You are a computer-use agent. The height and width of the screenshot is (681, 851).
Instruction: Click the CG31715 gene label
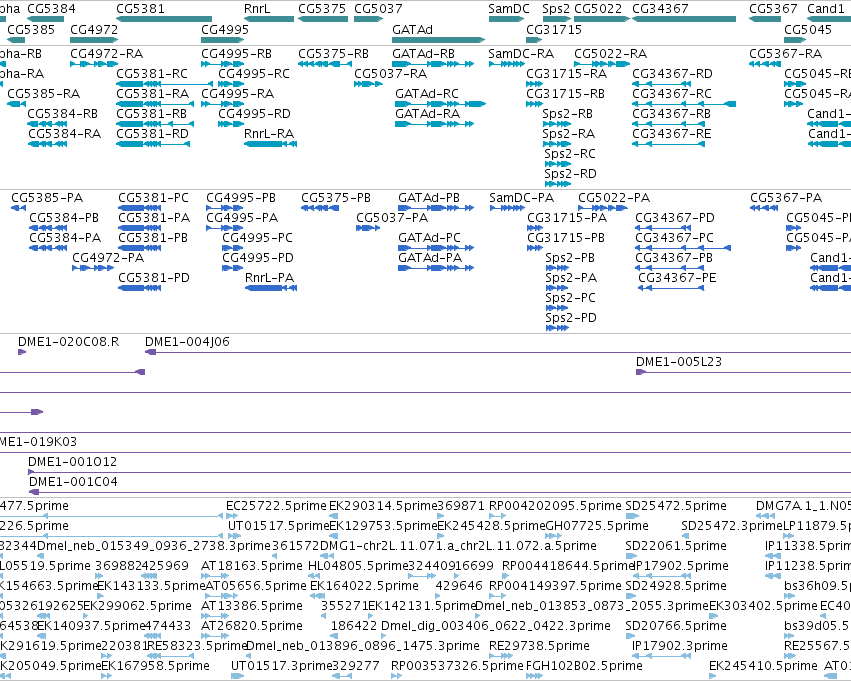coord(554,29)
